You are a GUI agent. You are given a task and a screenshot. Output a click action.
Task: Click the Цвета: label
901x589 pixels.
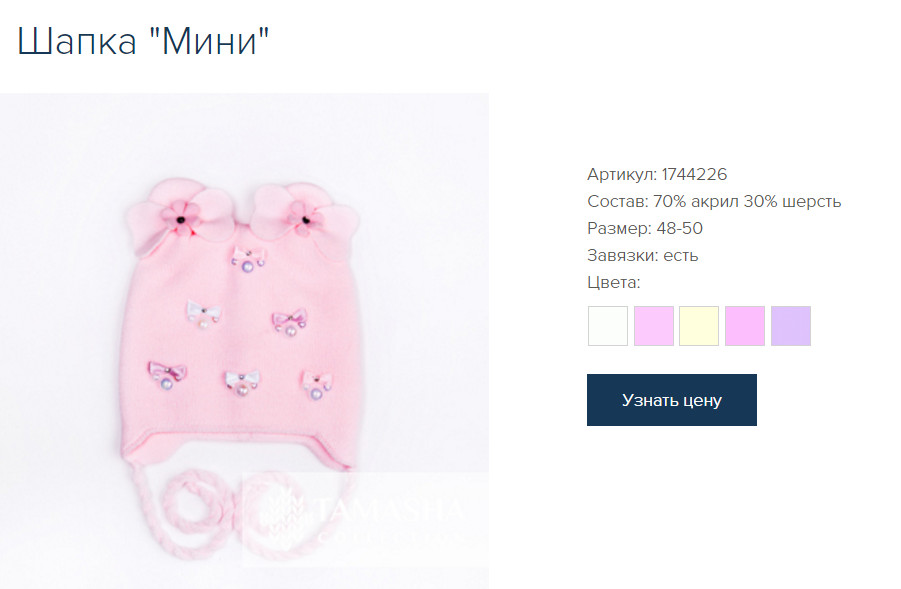tap(614, 282)
